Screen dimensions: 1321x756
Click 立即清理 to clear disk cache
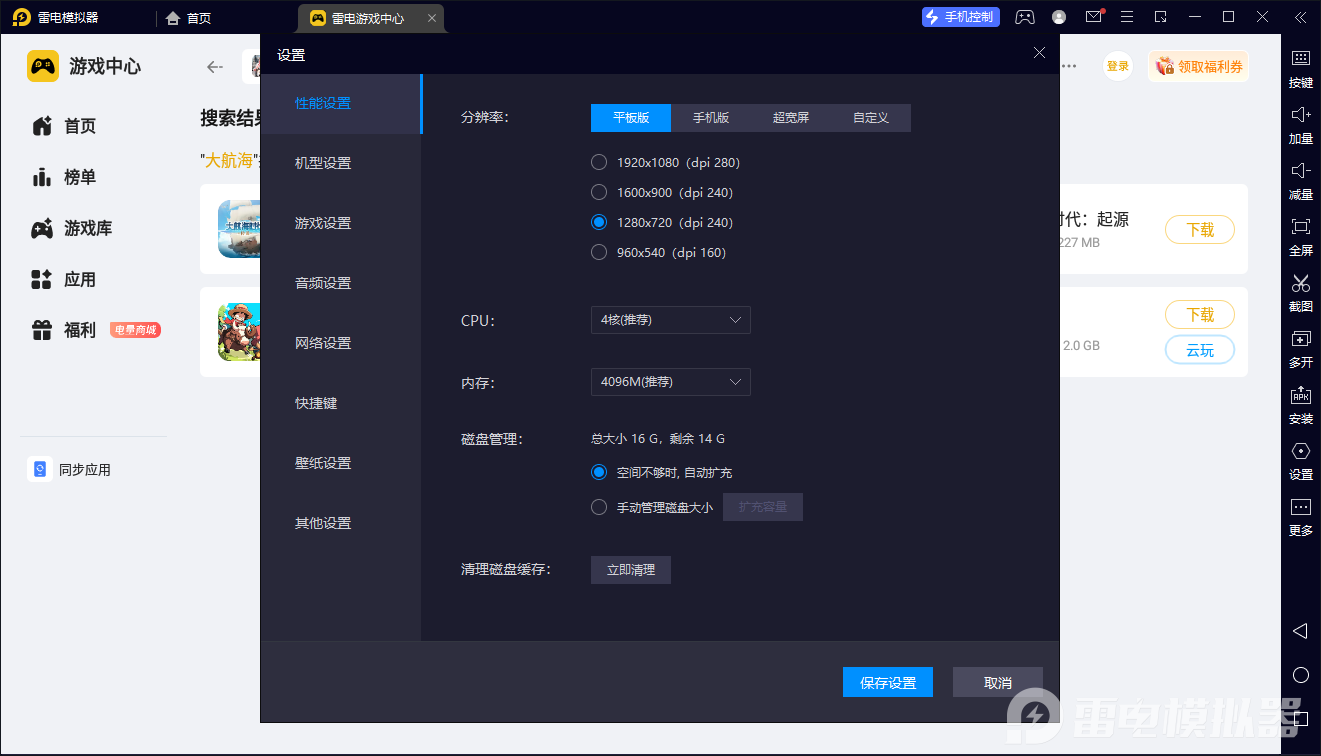(x=630, y=570)
